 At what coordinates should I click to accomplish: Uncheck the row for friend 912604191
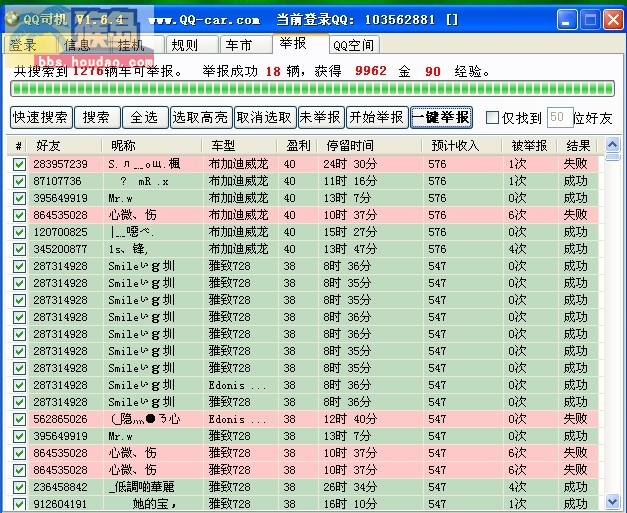pyautogui.click(x=19, y=504)
